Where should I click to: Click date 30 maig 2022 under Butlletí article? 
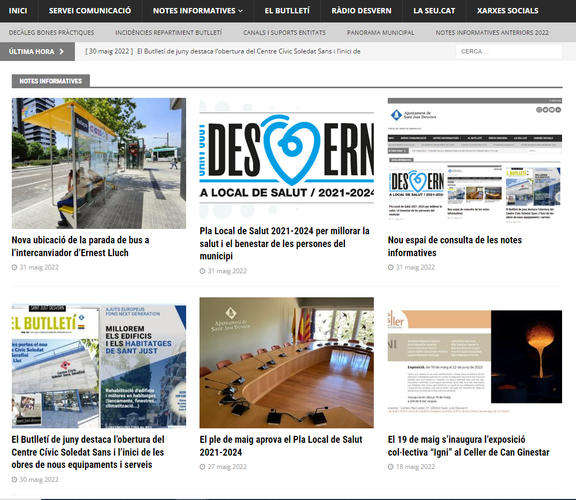(39, 479)
